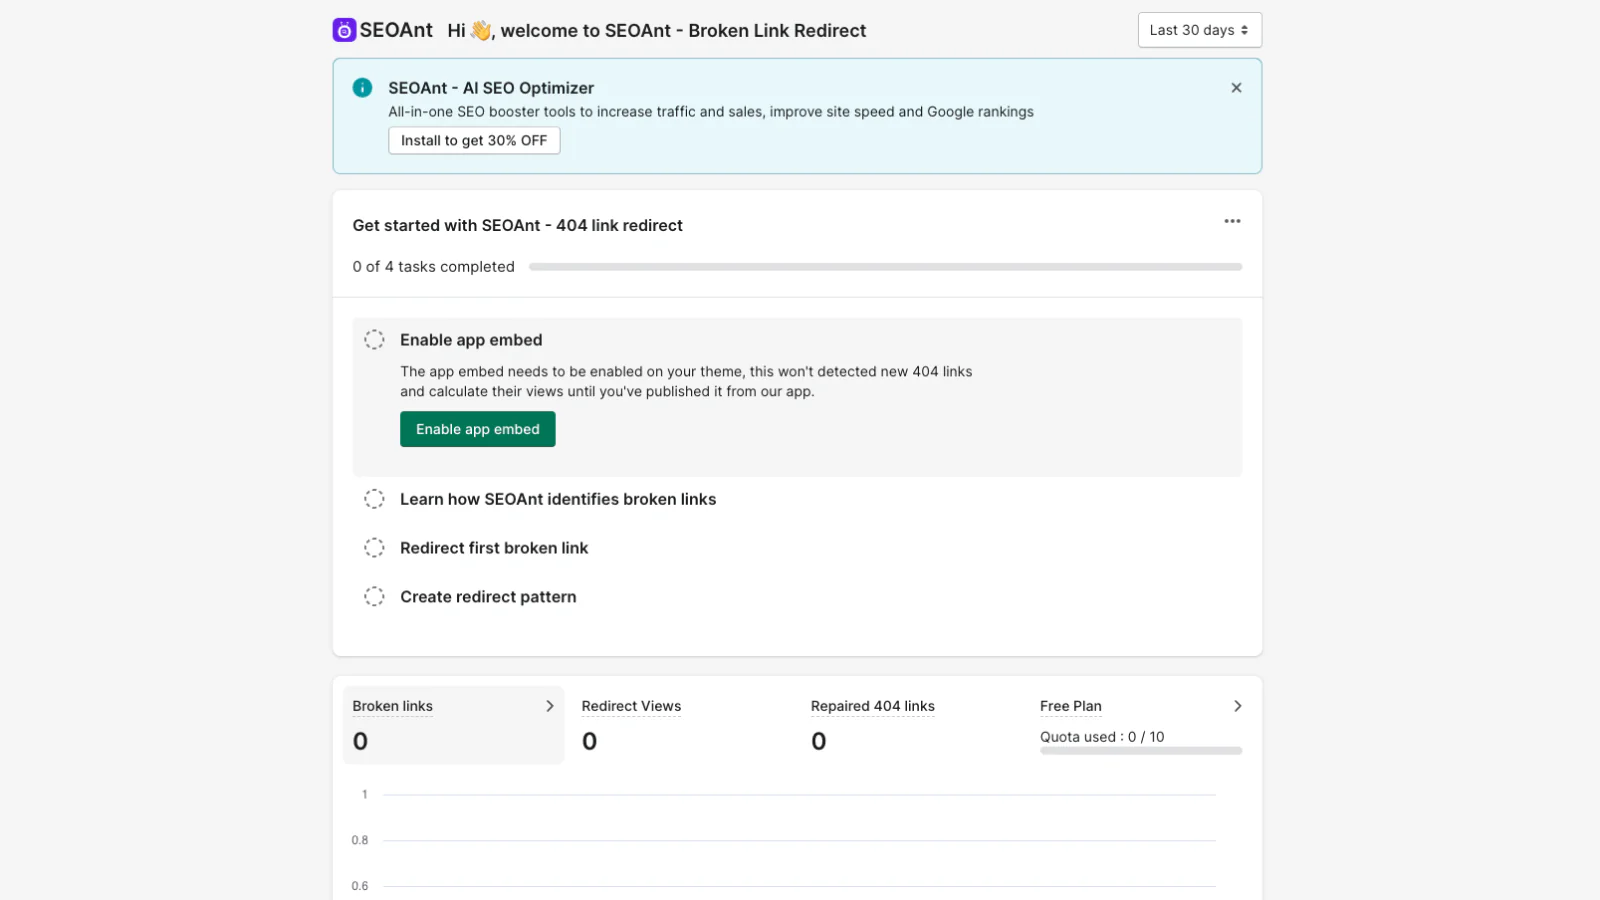Click the SEOAnt purple logo icon

344,30
